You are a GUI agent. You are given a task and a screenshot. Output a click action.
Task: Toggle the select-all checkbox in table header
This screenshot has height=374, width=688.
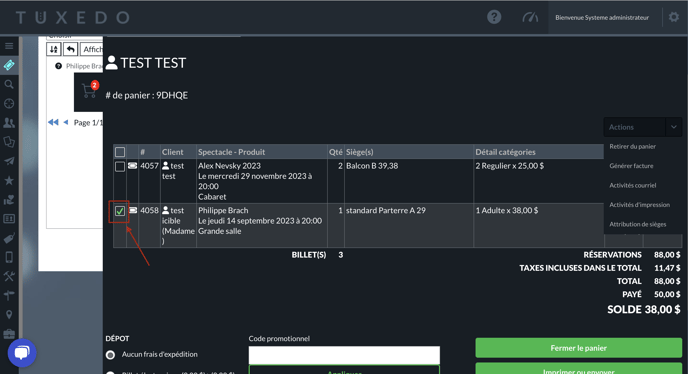119,152
